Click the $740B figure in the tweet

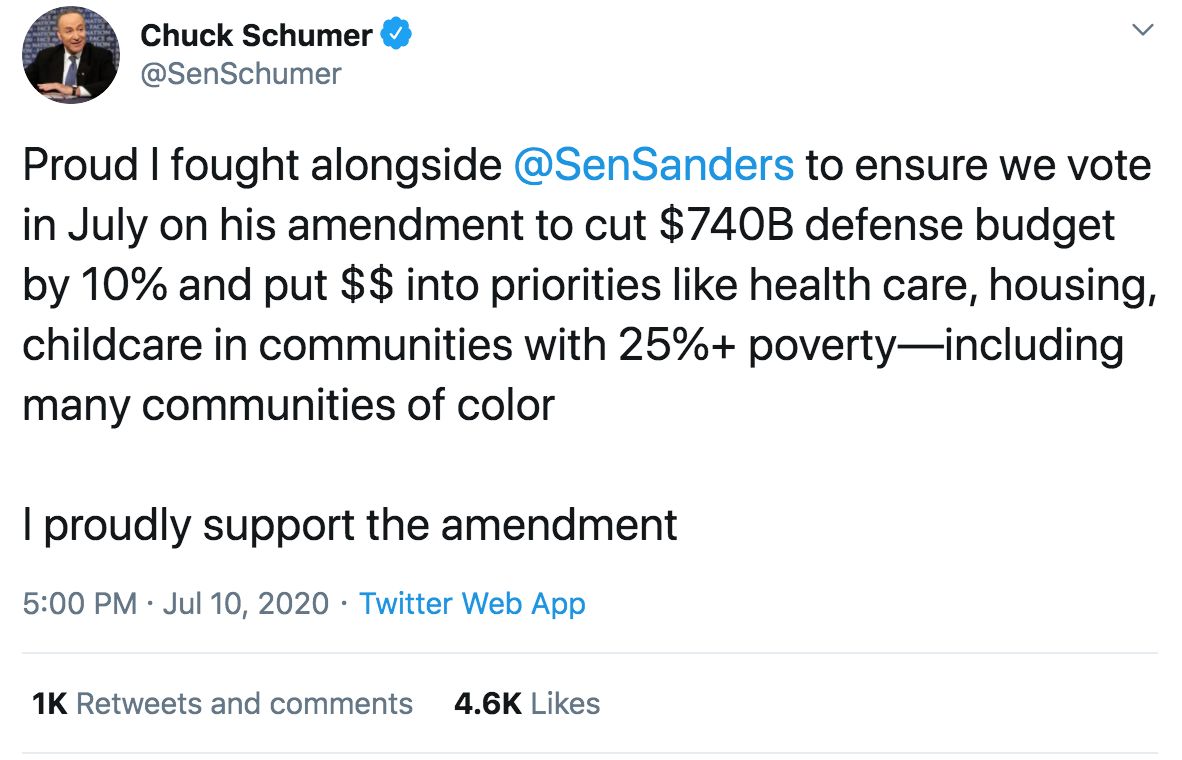coord(727,226)
